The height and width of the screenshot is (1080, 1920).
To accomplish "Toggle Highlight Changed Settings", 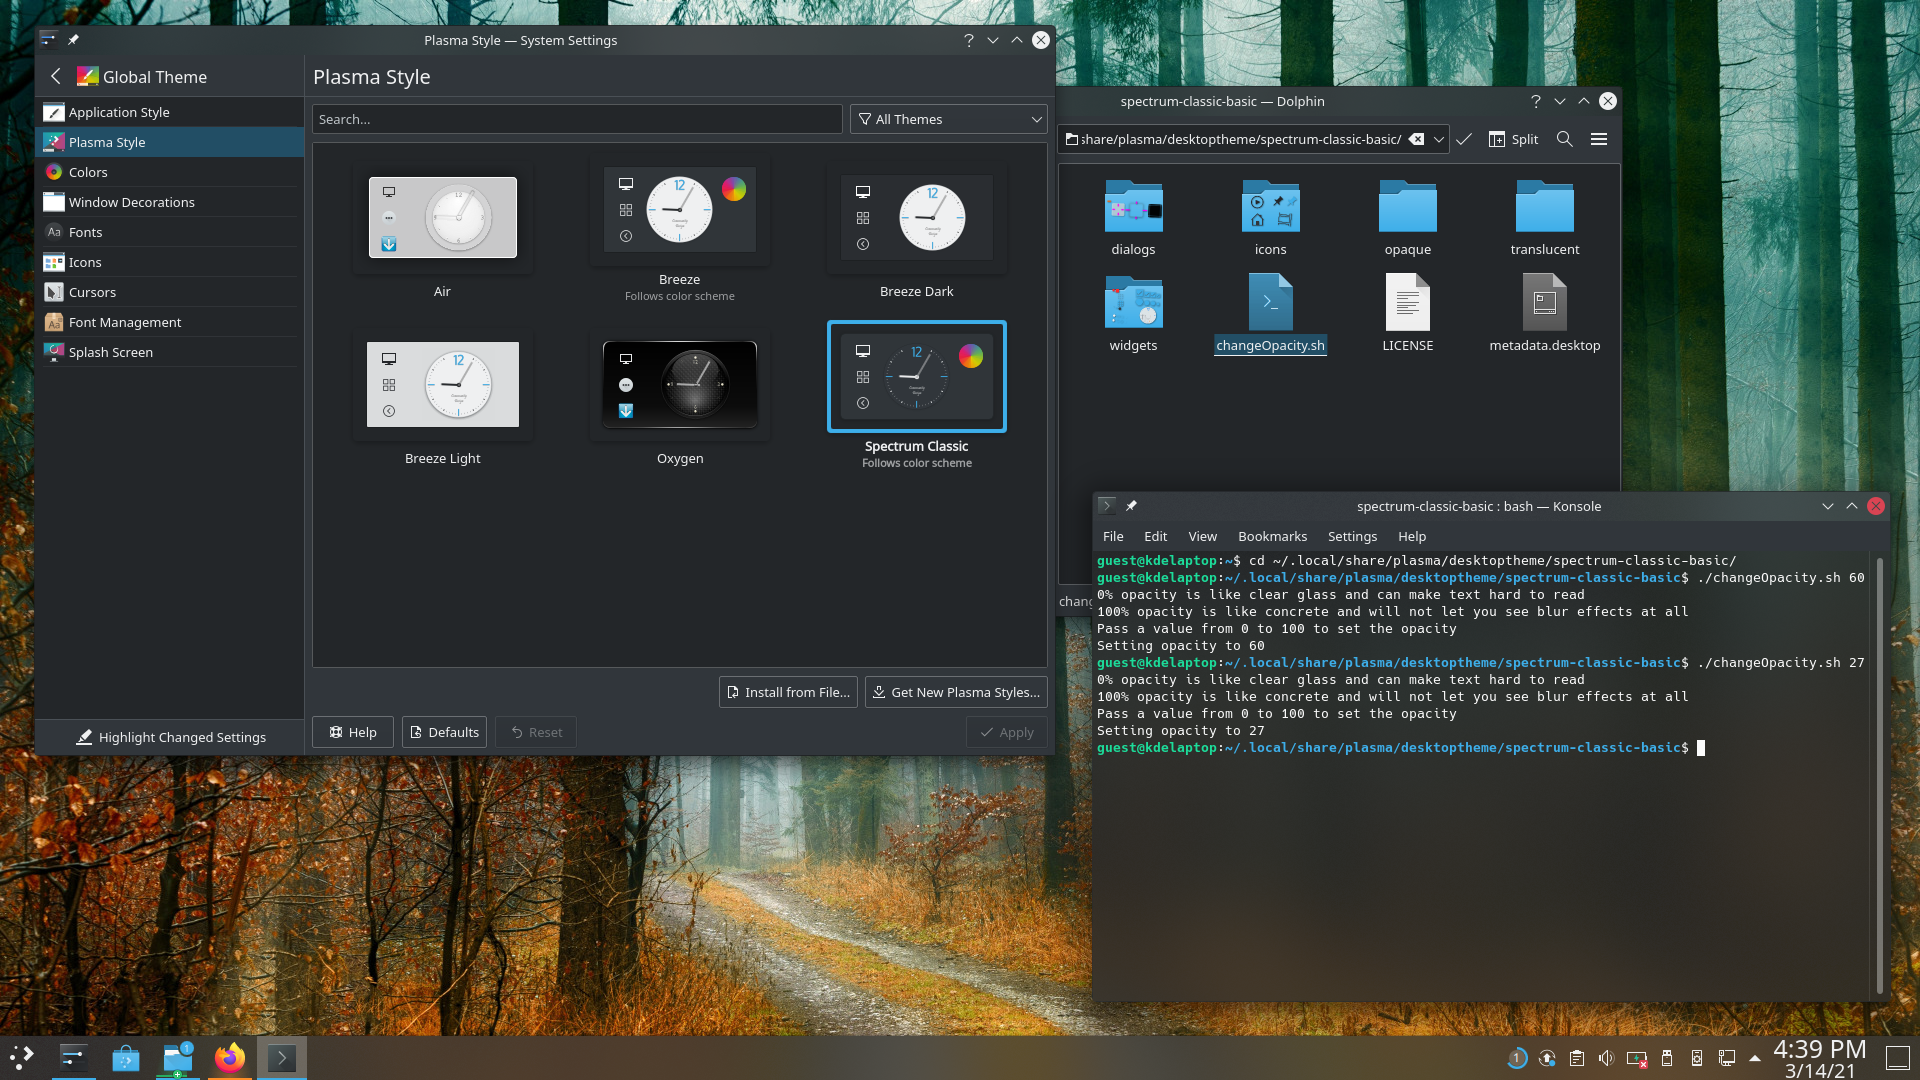I will coord(171,737).
